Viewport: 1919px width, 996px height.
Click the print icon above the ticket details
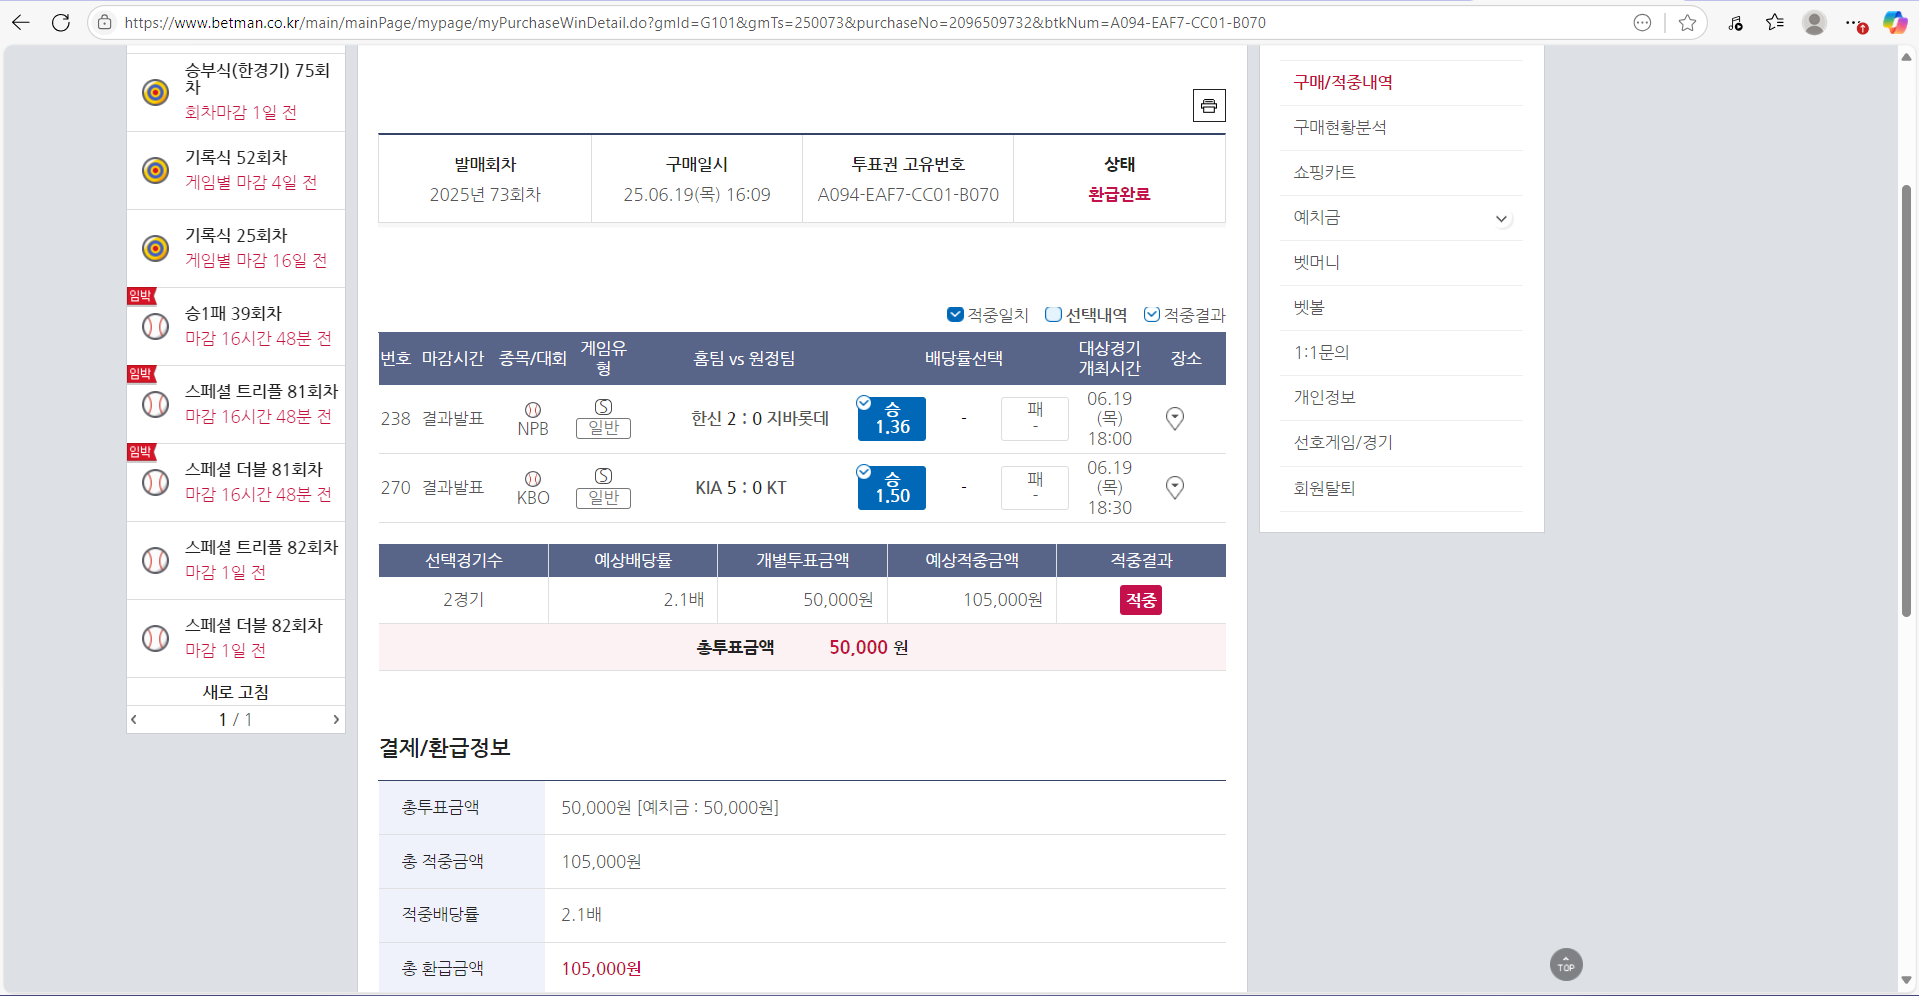pos(1208,105)
